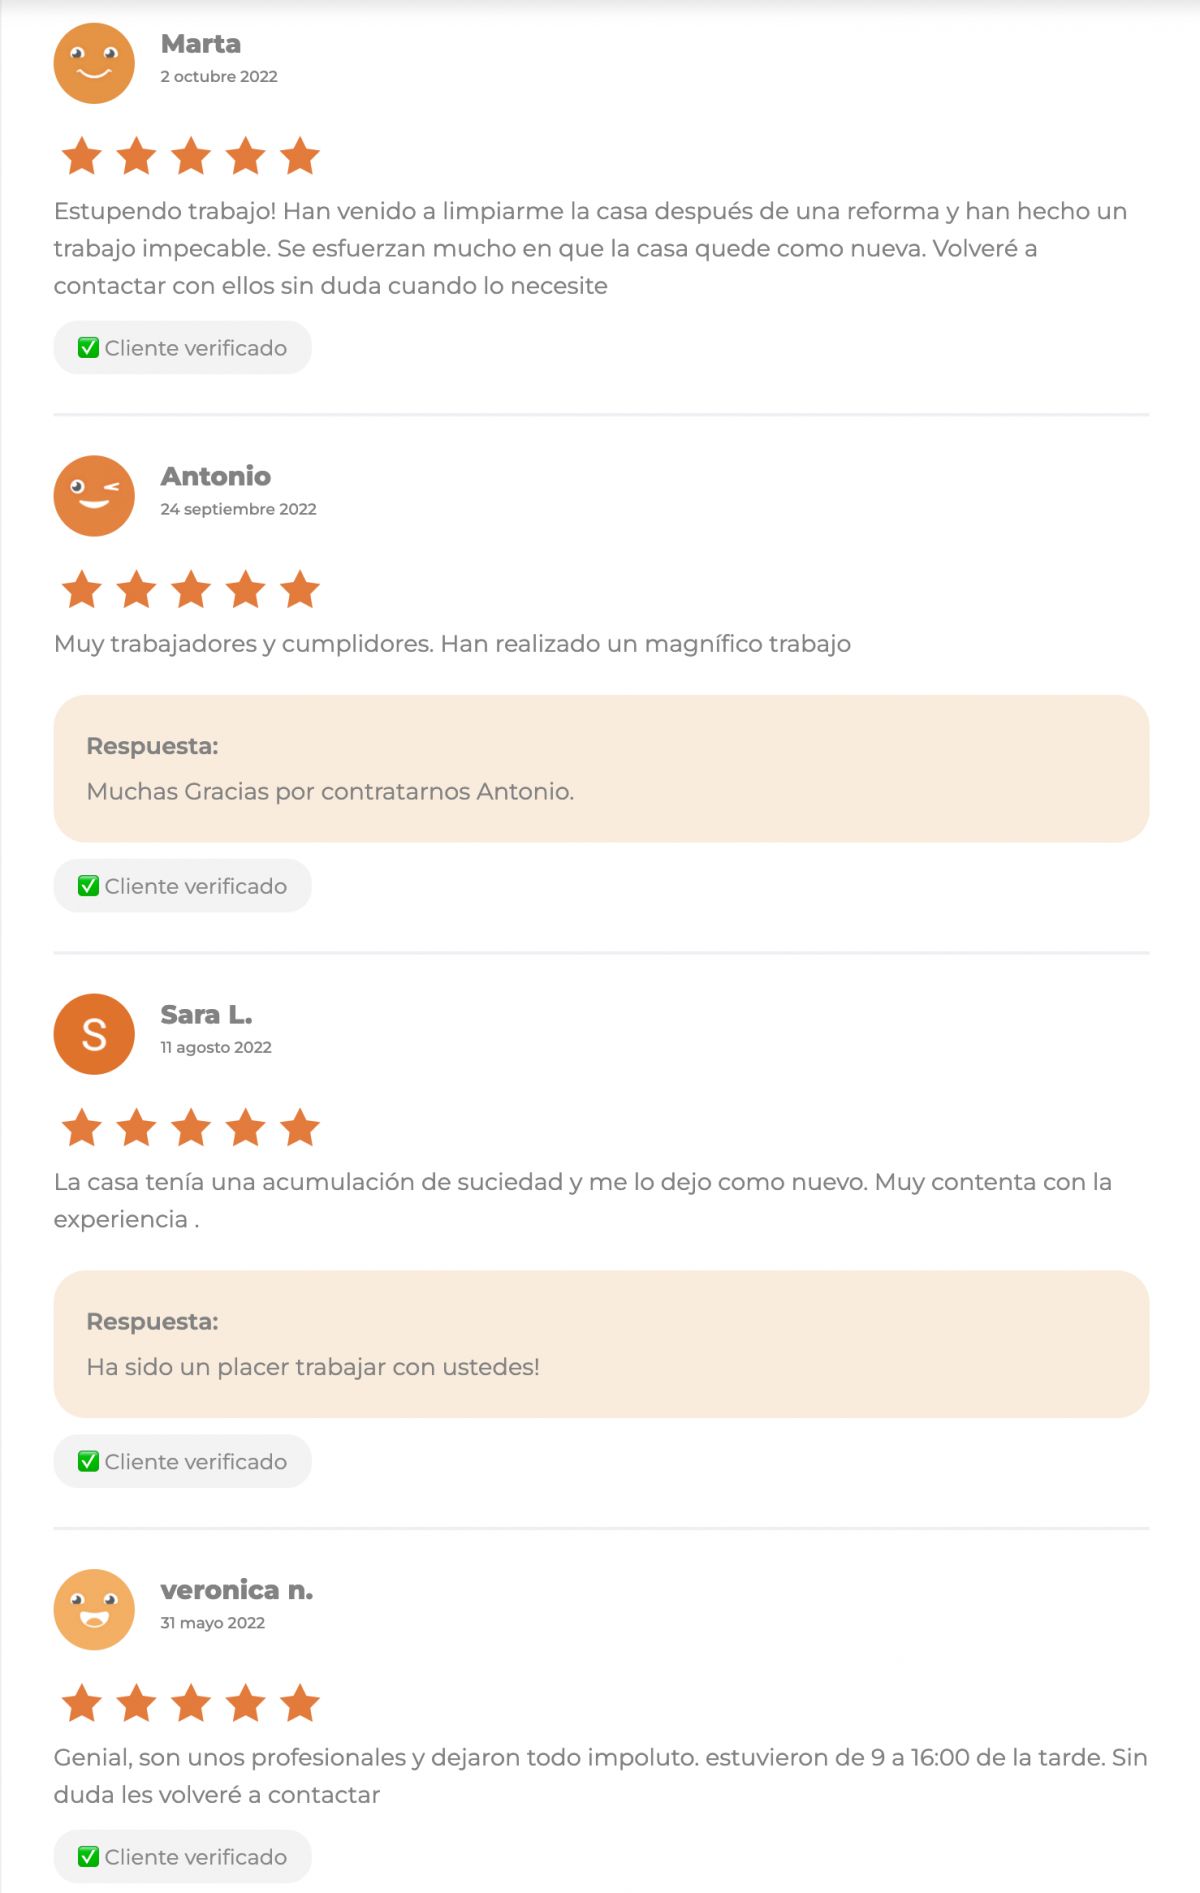
Task: Click the fifth star in Marta's rating
Action: click(x=300, y=157)
